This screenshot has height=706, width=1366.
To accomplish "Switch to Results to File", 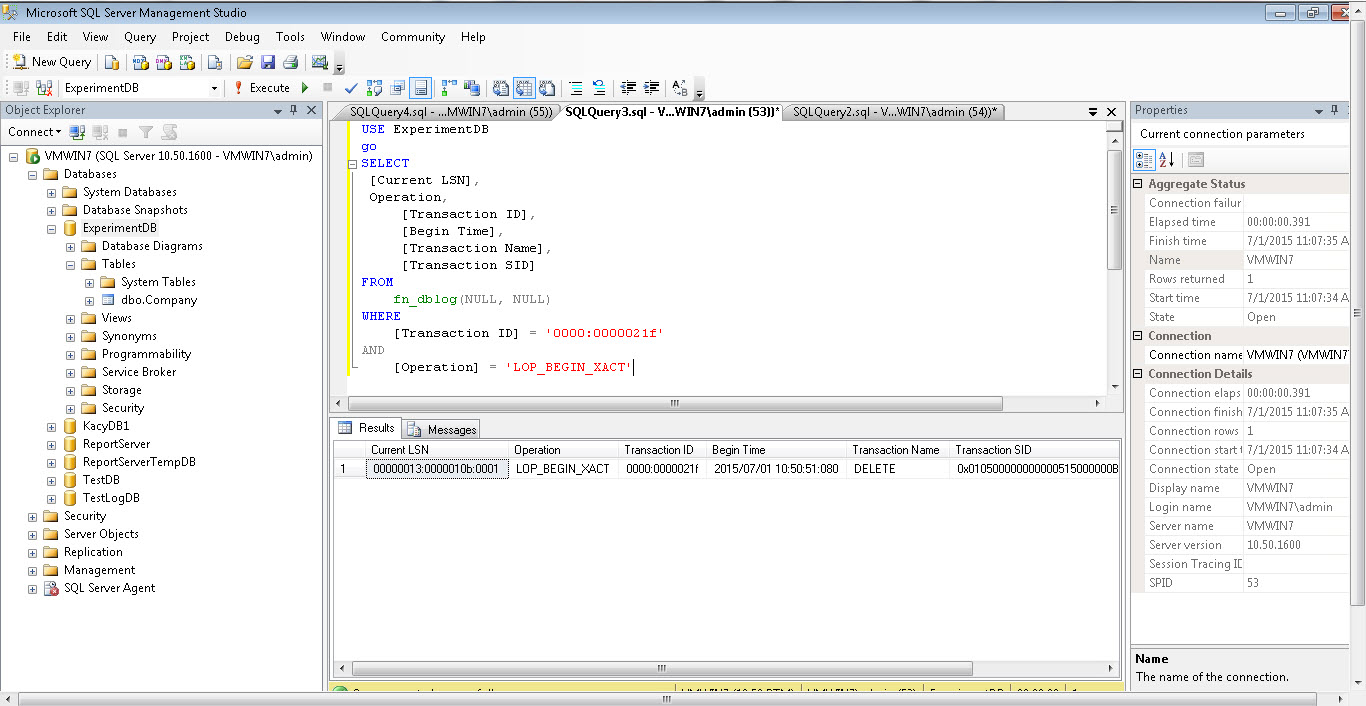I will click(548, 88).
